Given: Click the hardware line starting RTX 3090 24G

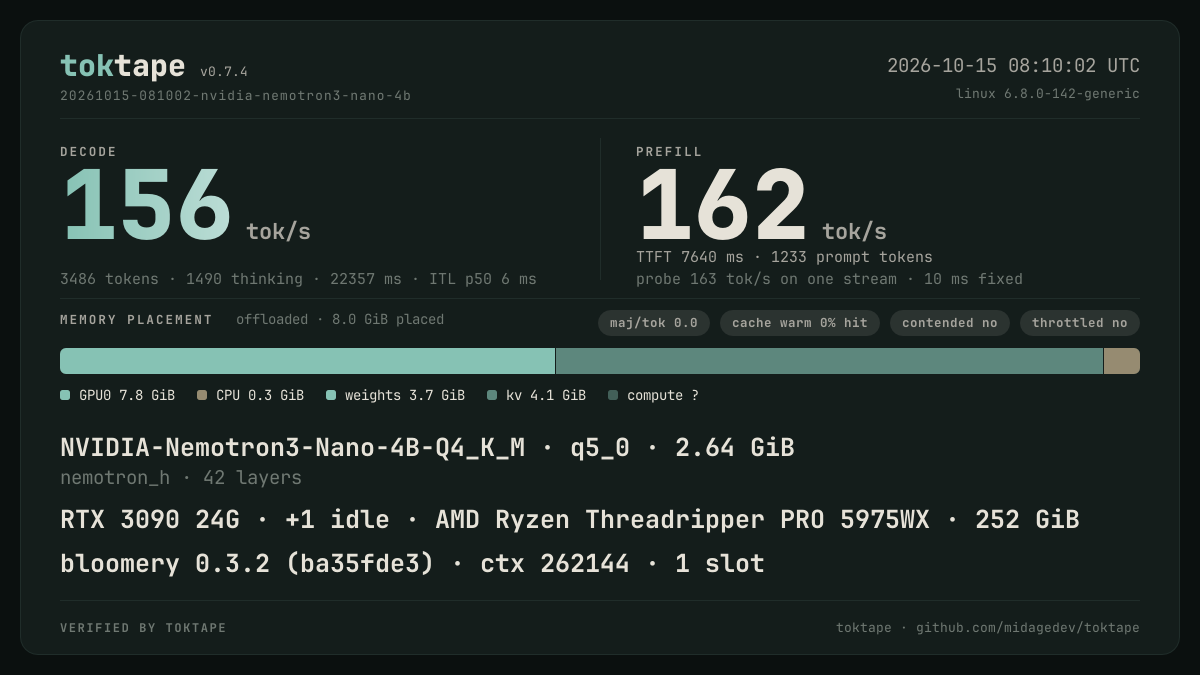Looking at the screenshot, I should 570,520.
